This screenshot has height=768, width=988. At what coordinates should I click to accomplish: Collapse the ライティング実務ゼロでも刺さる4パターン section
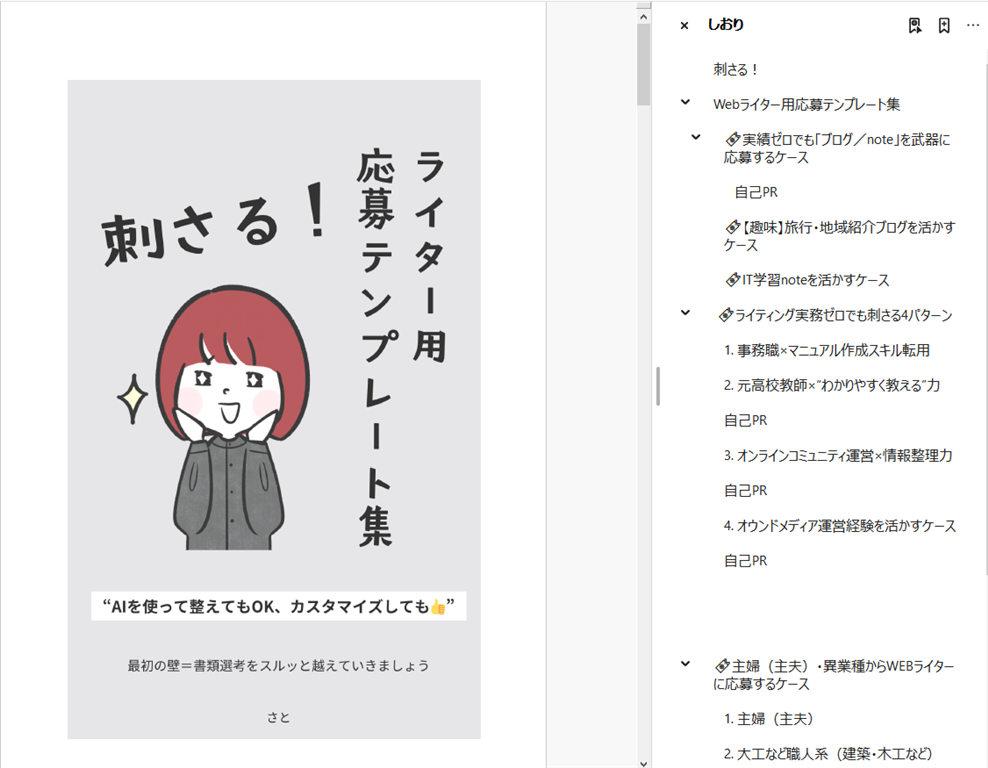coord(685,314)
